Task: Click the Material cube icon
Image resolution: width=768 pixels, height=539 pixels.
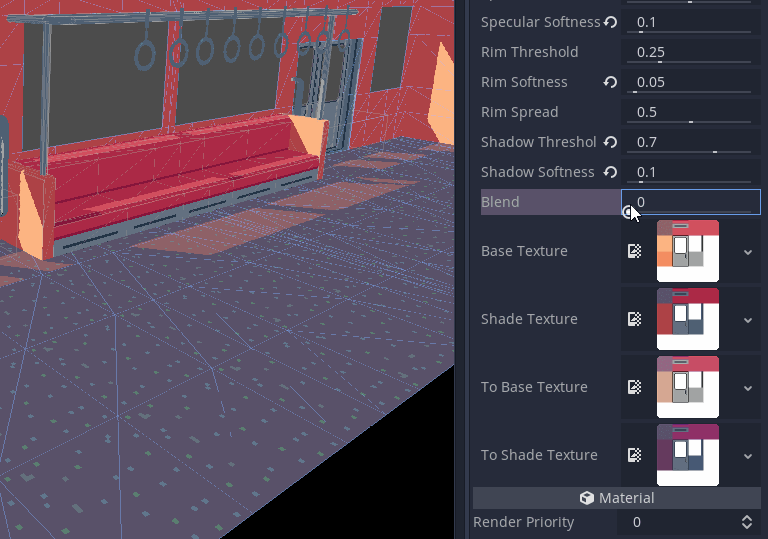Action: 587,498
